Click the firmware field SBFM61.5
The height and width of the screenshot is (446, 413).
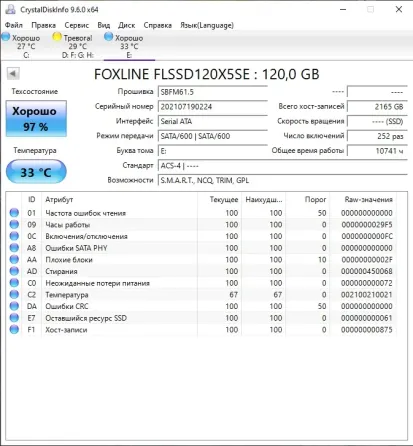[x=213, y=92]
